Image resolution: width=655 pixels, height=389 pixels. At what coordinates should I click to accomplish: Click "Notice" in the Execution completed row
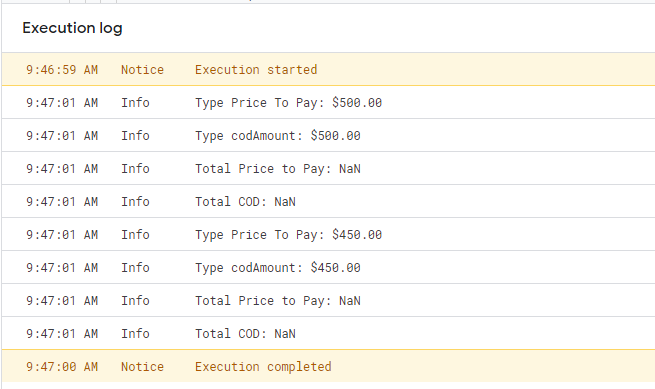(142, 366)
